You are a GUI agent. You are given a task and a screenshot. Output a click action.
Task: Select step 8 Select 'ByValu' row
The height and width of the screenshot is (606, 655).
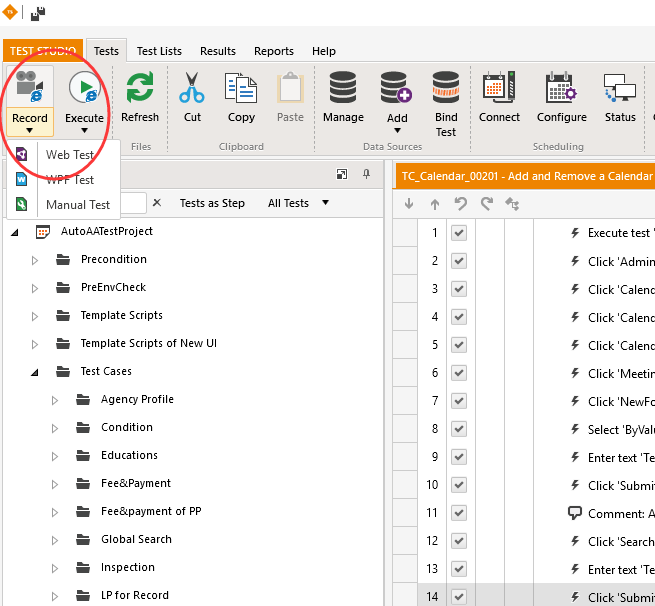(524, 429)
